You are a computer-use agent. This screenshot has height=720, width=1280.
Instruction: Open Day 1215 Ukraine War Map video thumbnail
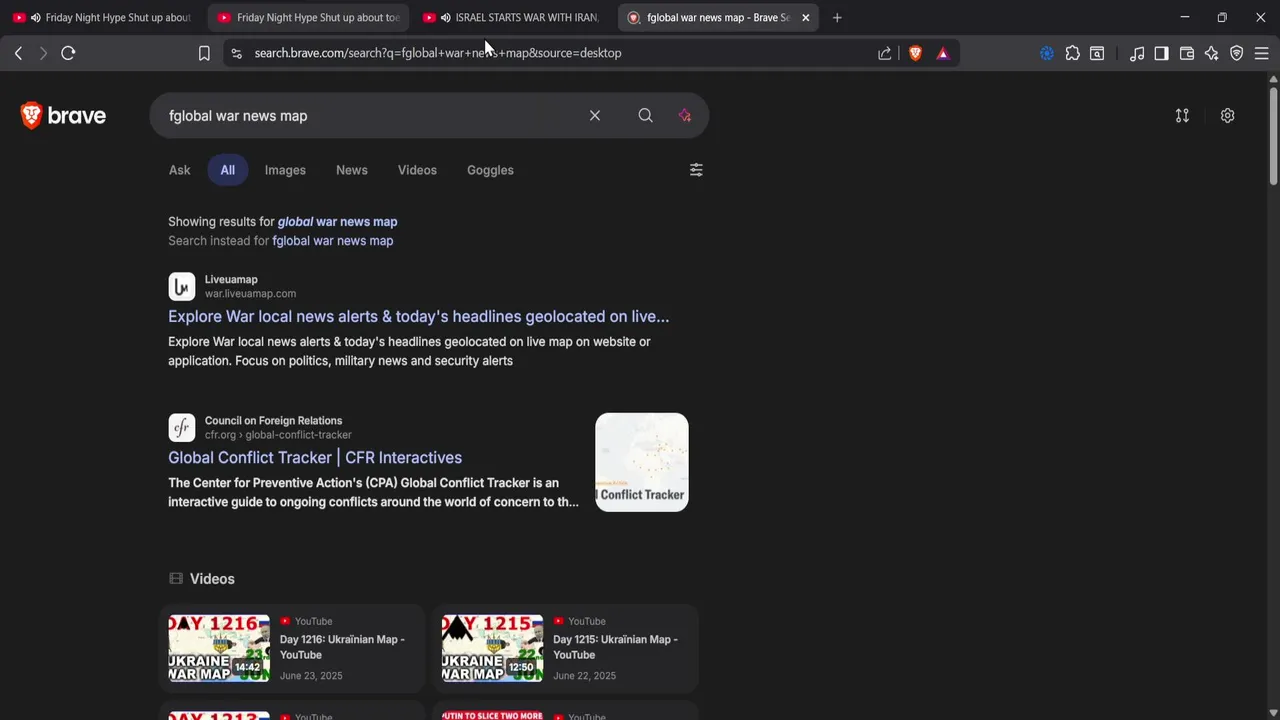coord(492,648)
